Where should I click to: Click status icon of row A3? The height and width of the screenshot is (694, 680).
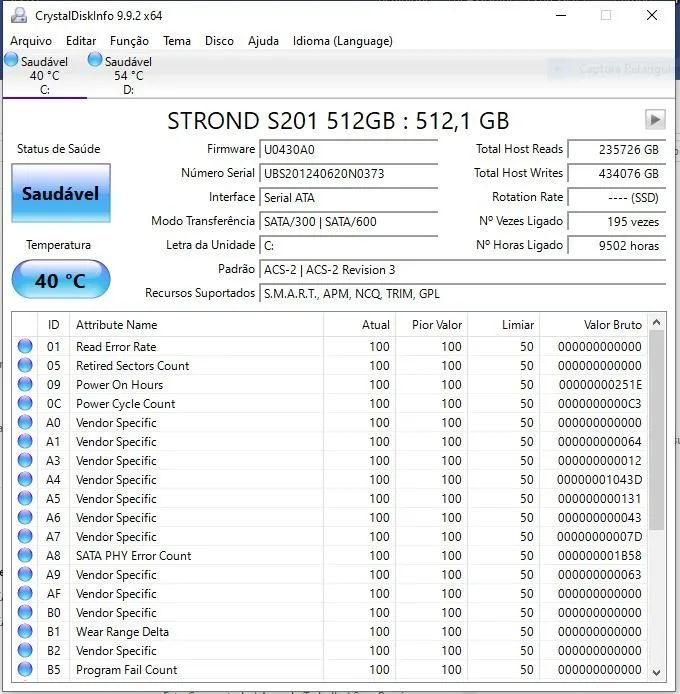coord(25,460)
